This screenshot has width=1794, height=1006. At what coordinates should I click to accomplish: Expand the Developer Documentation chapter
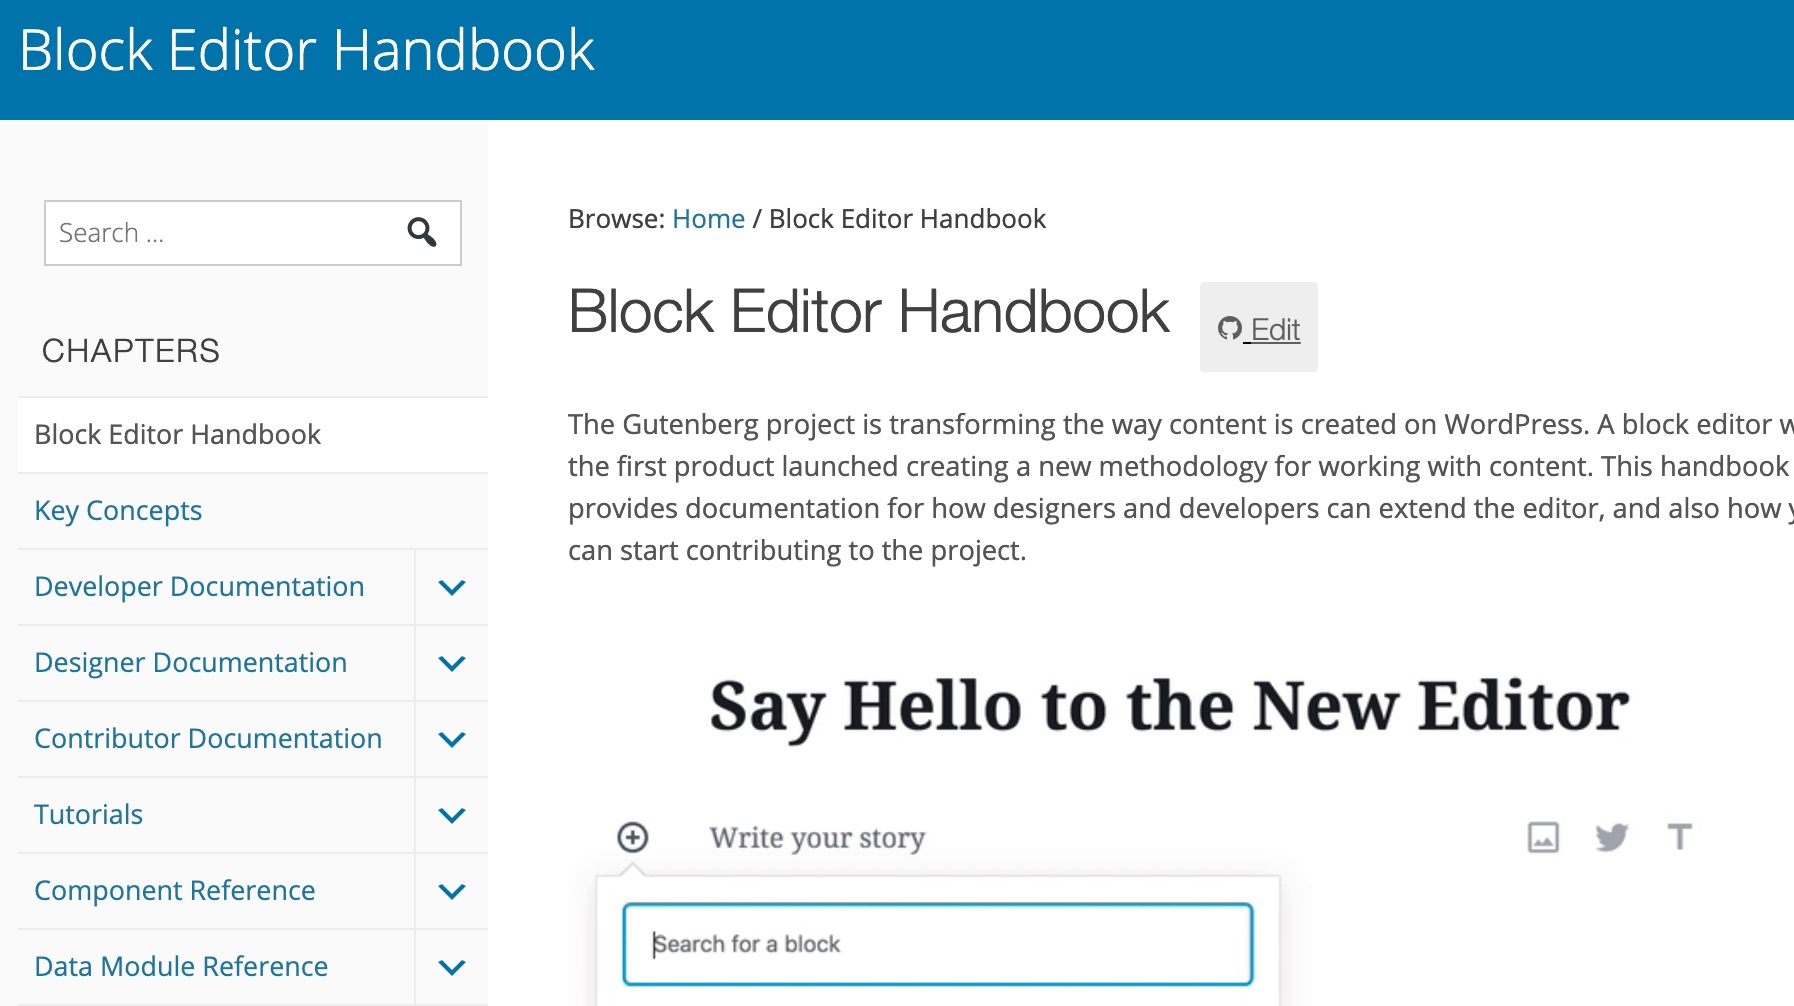[x=452, y=587]
